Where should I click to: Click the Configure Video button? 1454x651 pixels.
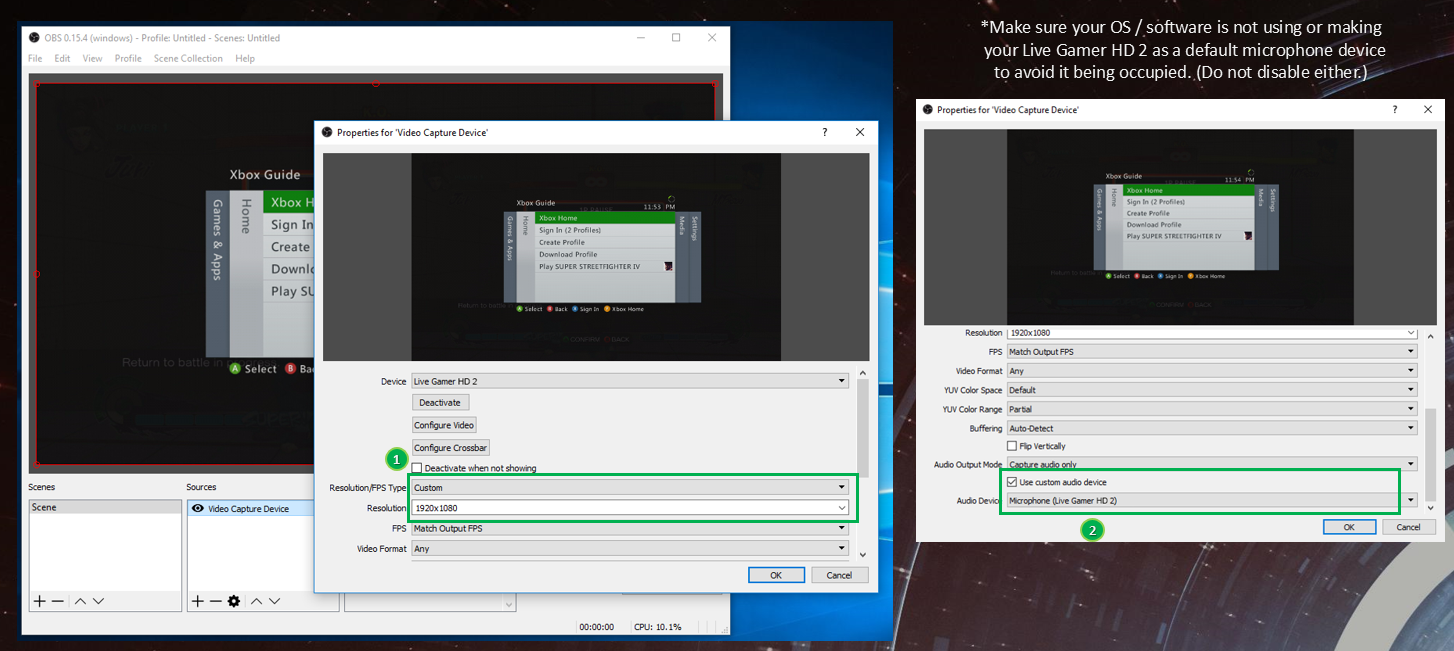(444, 425)
